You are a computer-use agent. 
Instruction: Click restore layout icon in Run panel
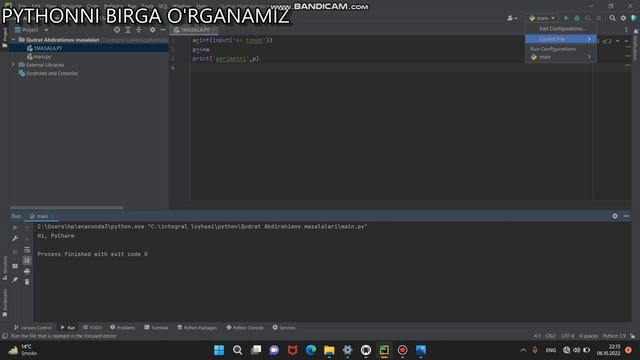15,266
